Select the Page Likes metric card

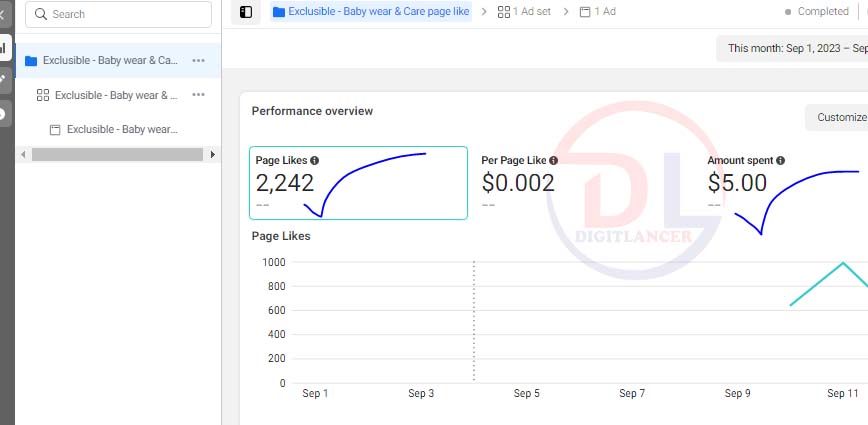pyautogui.click(x=358, y=183)
